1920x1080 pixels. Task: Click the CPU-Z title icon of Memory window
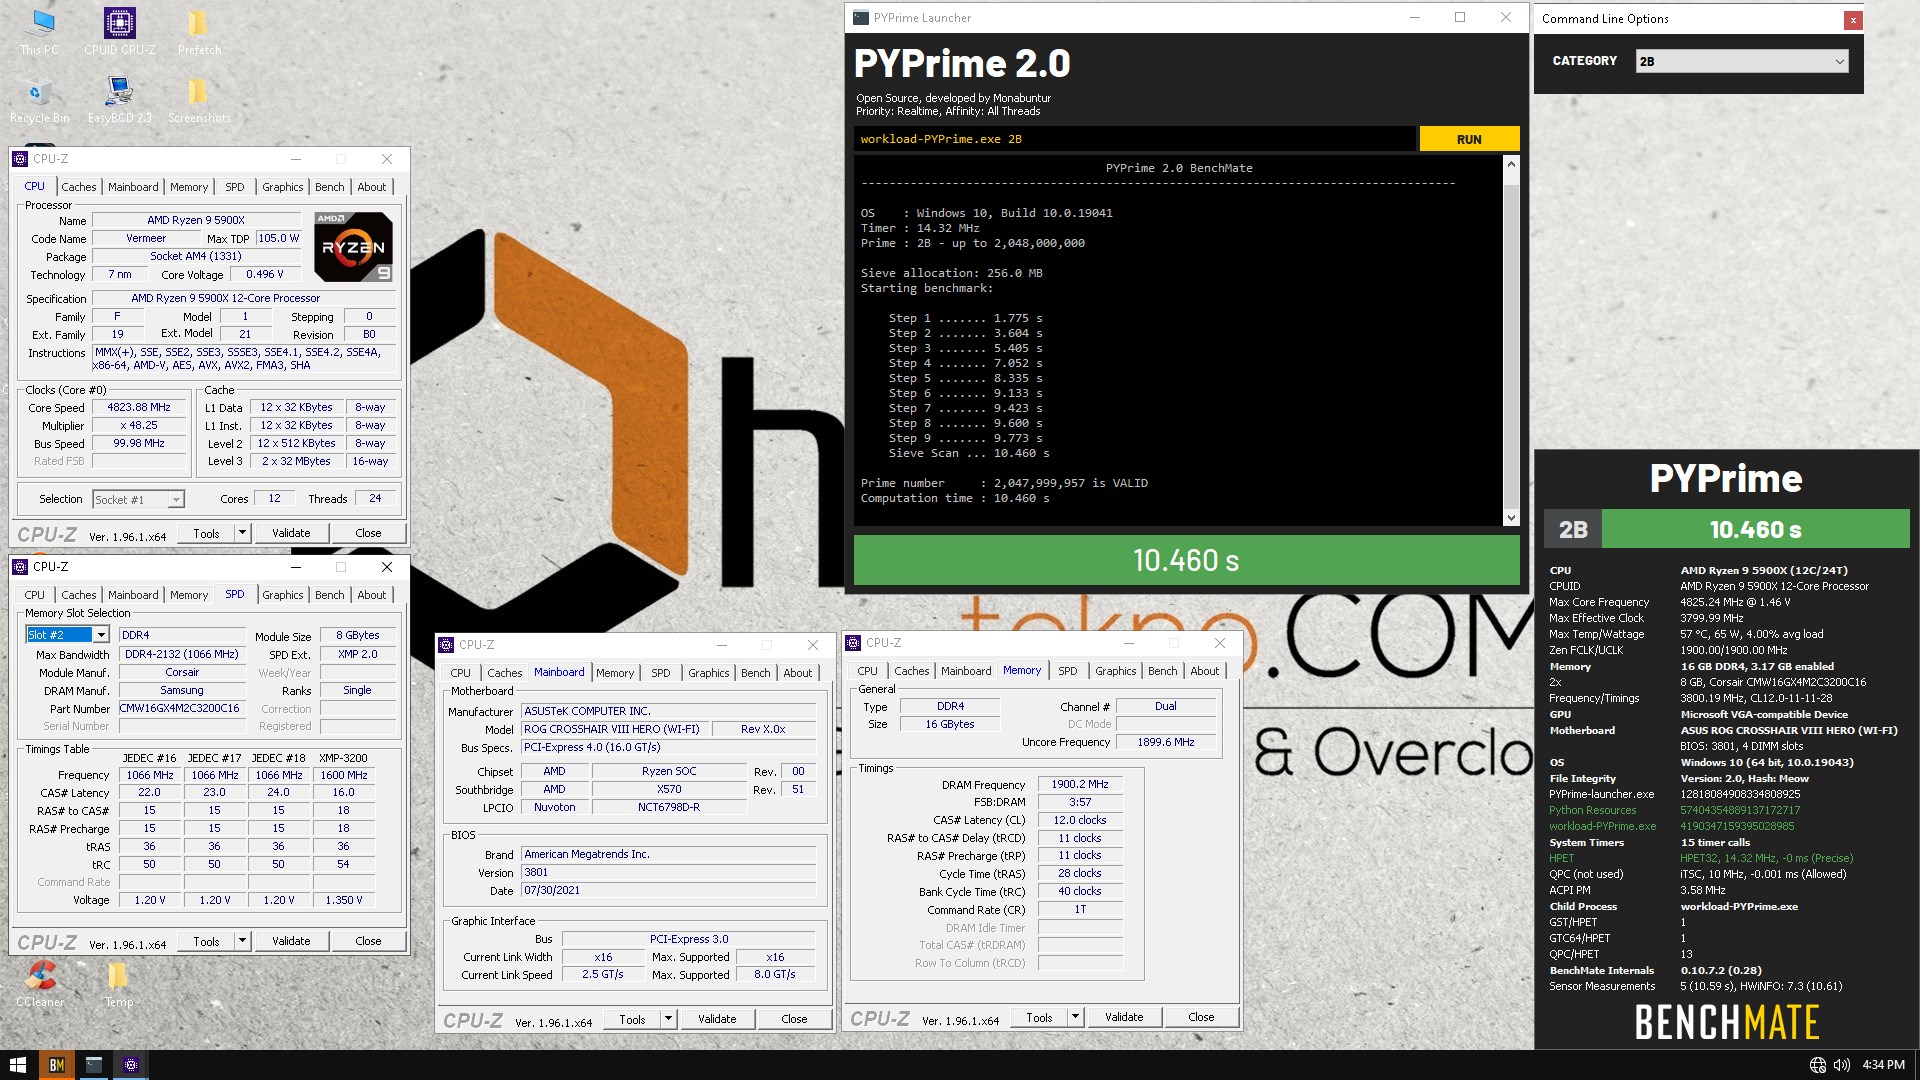(853, 643)
